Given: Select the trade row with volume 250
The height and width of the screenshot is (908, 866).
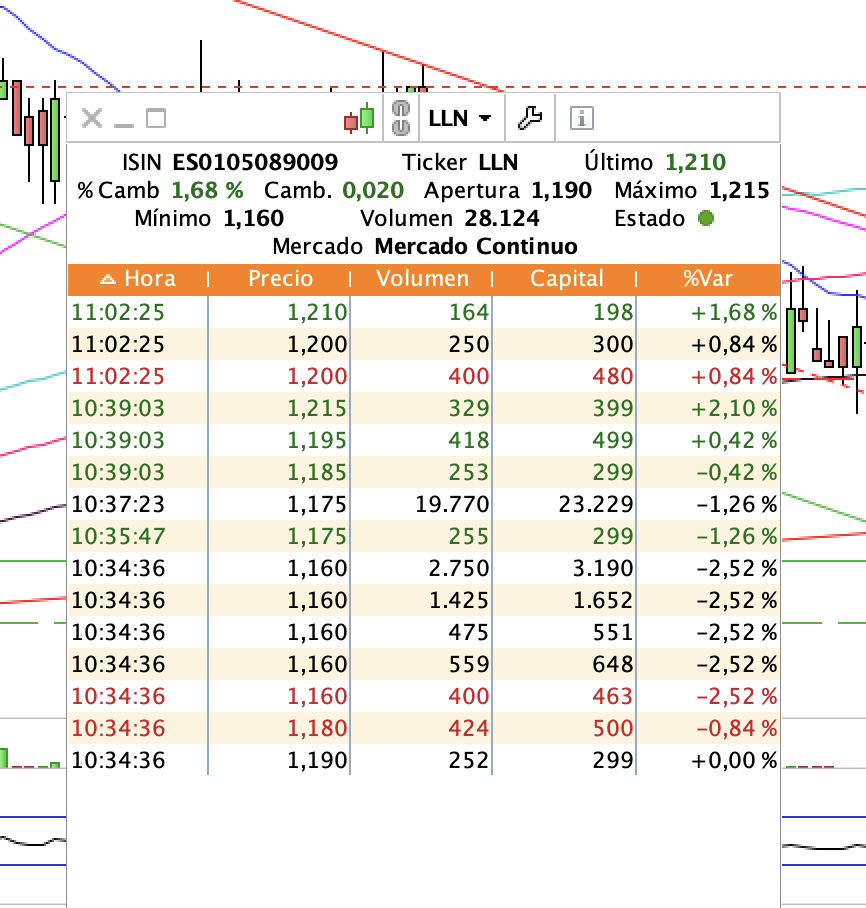Looking at the screenshot, I should tap(423, 344).
